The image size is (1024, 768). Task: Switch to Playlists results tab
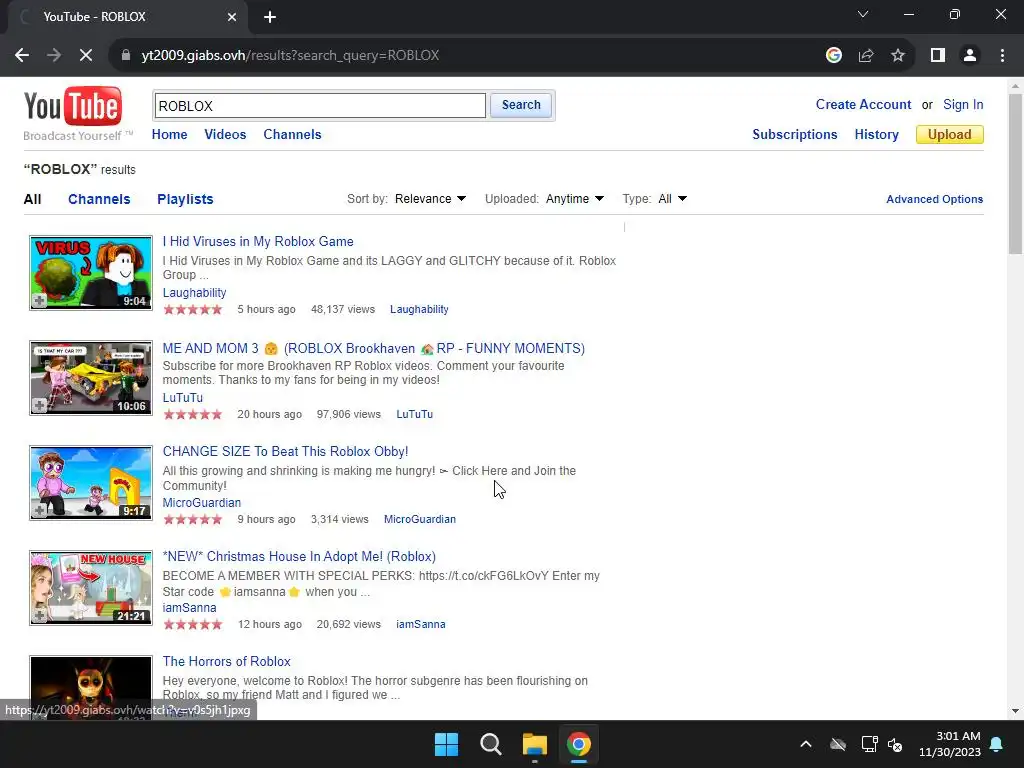coord(185,199)
